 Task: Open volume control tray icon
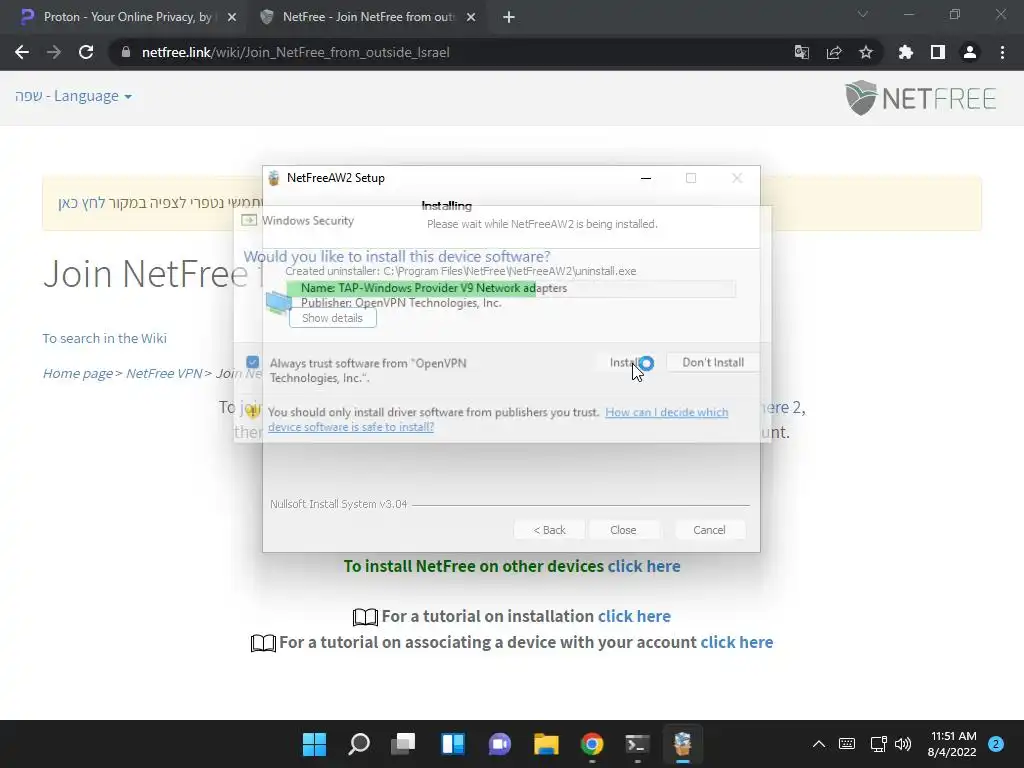pyautogui.click(x=903, y=744)
